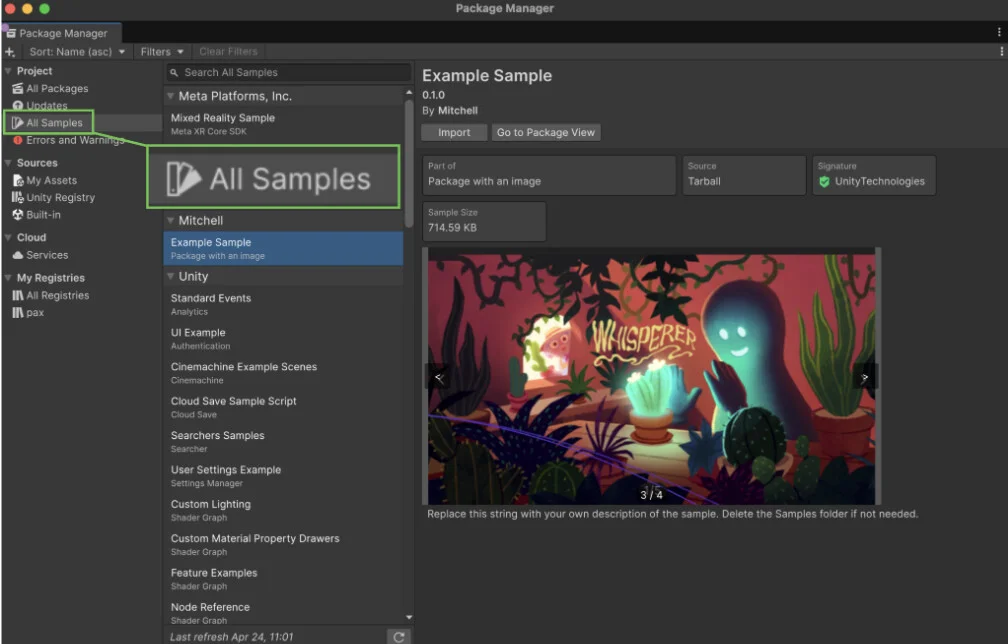Select the Feature Examples sample

coord(284,579)
